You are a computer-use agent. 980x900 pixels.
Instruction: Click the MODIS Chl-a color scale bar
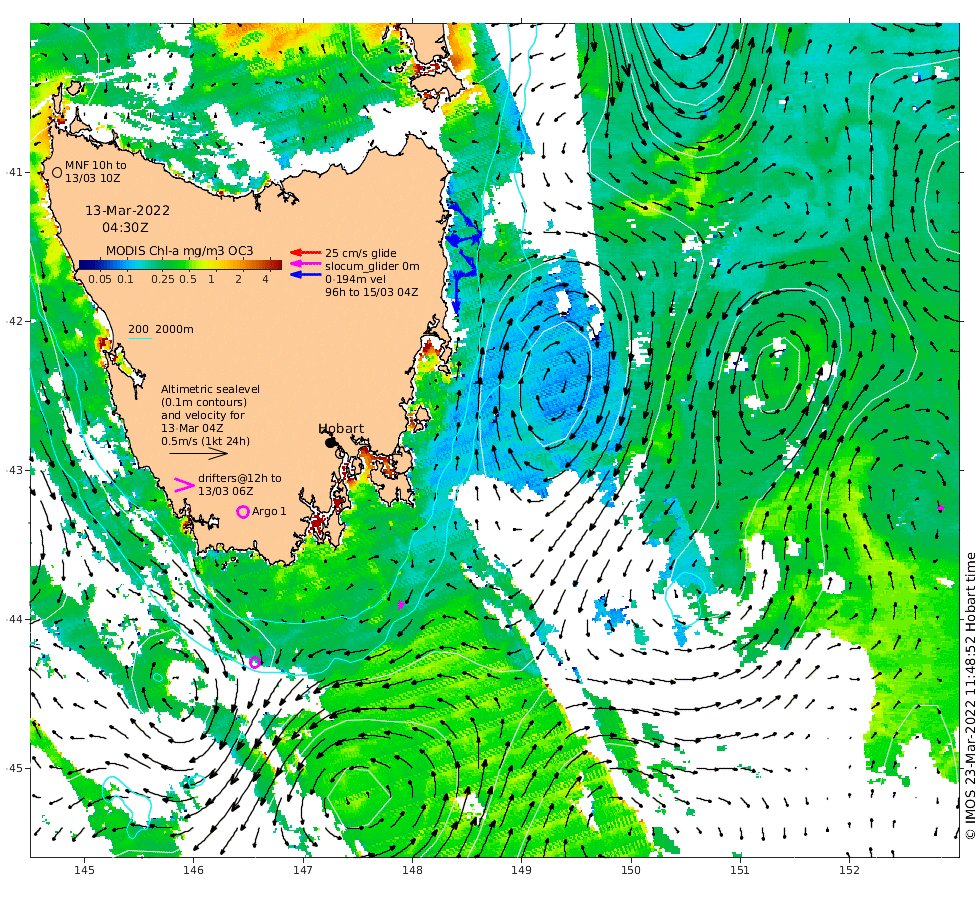point(180,264)
